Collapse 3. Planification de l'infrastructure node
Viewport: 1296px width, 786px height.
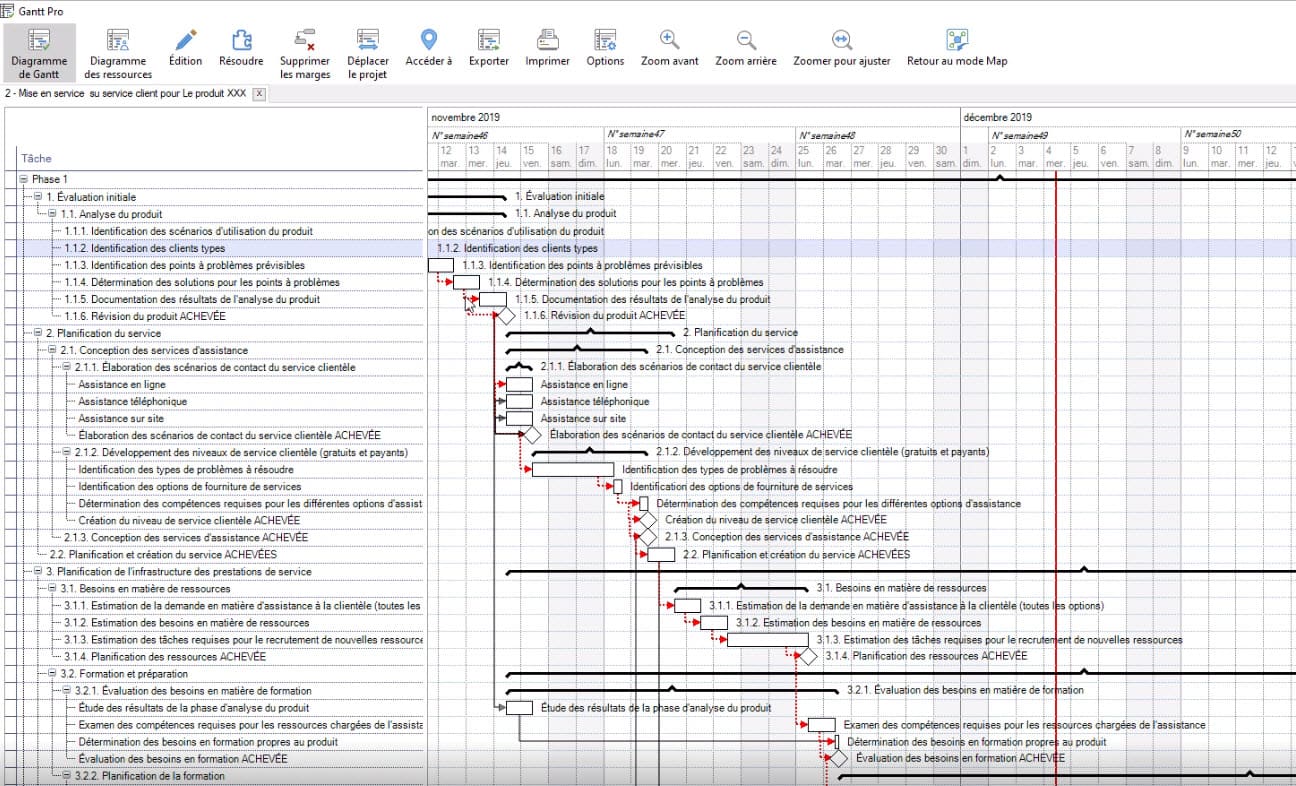click(x=38, y=572)
